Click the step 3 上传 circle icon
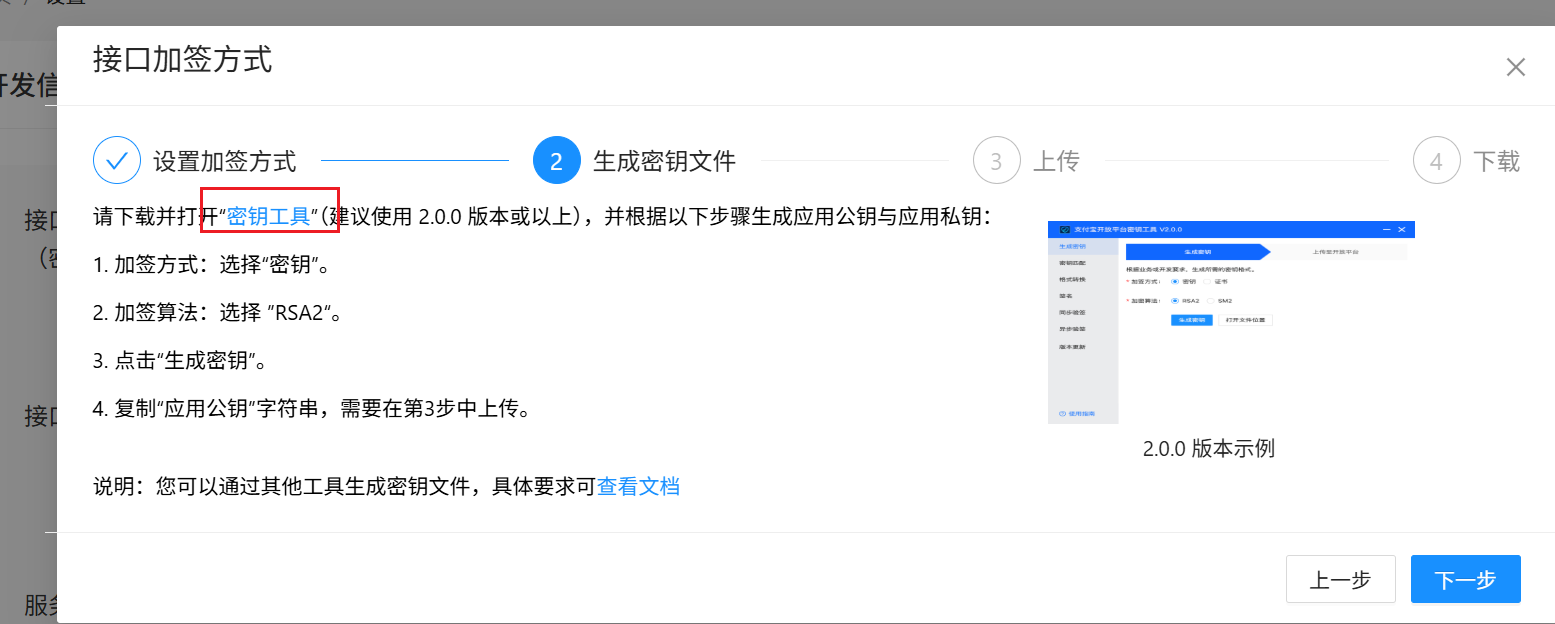 click(996, 159)
